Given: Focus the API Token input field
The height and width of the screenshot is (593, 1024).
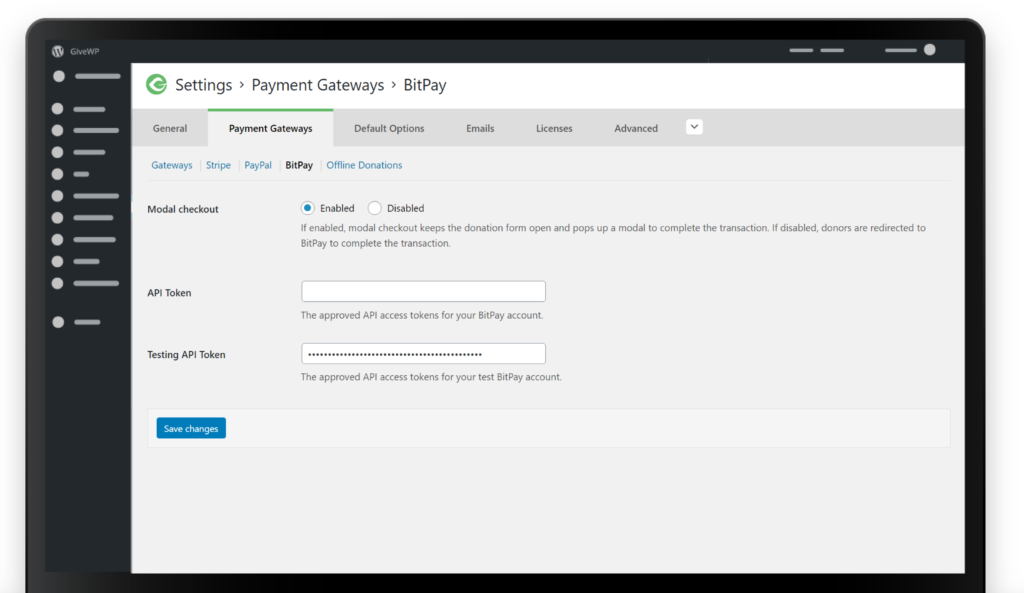Looking at the screenshot, I should click(423, 291).
